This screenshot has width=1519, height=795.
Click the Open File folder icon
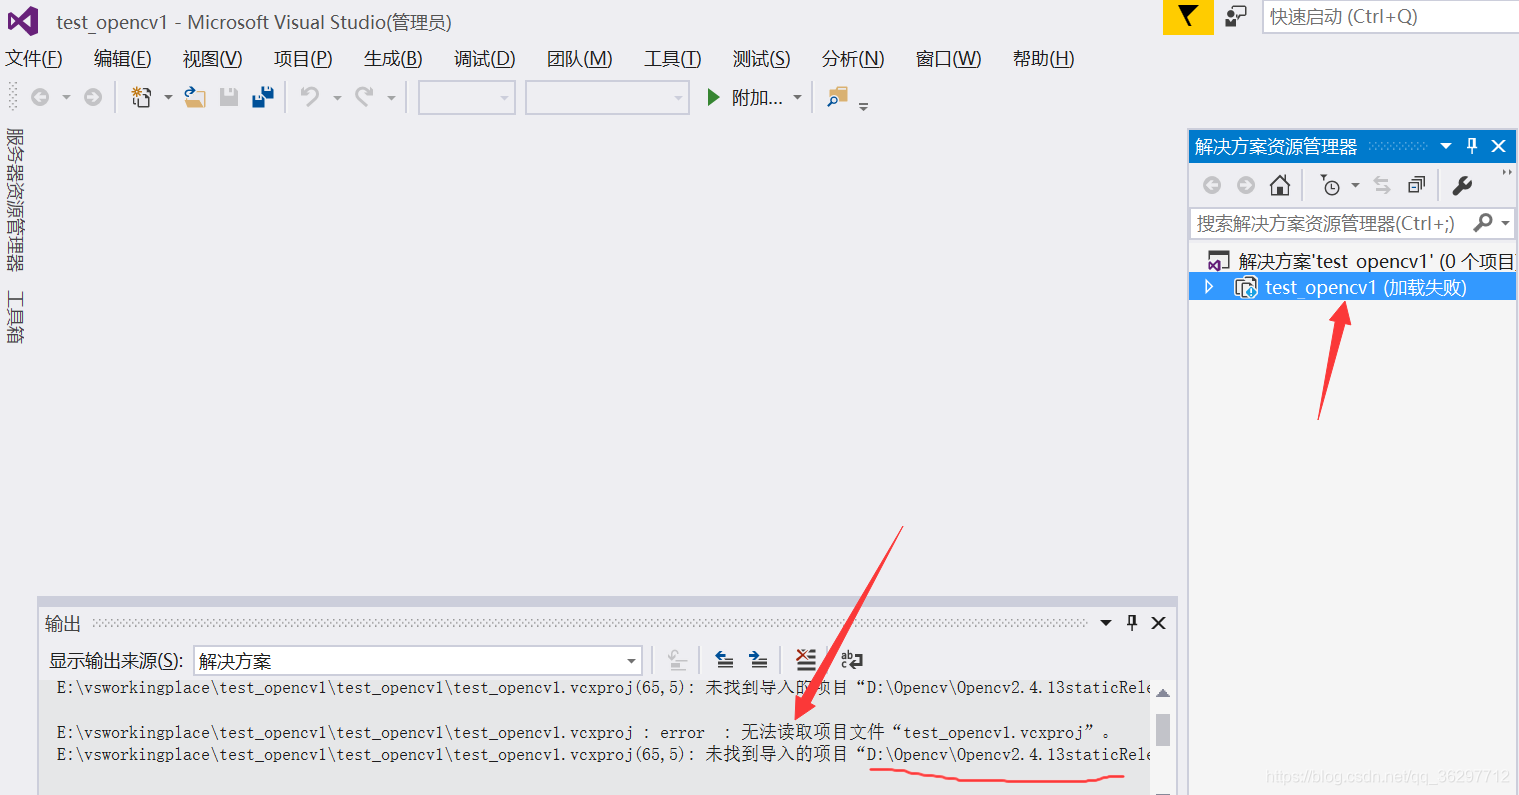[x=195, y=97]
